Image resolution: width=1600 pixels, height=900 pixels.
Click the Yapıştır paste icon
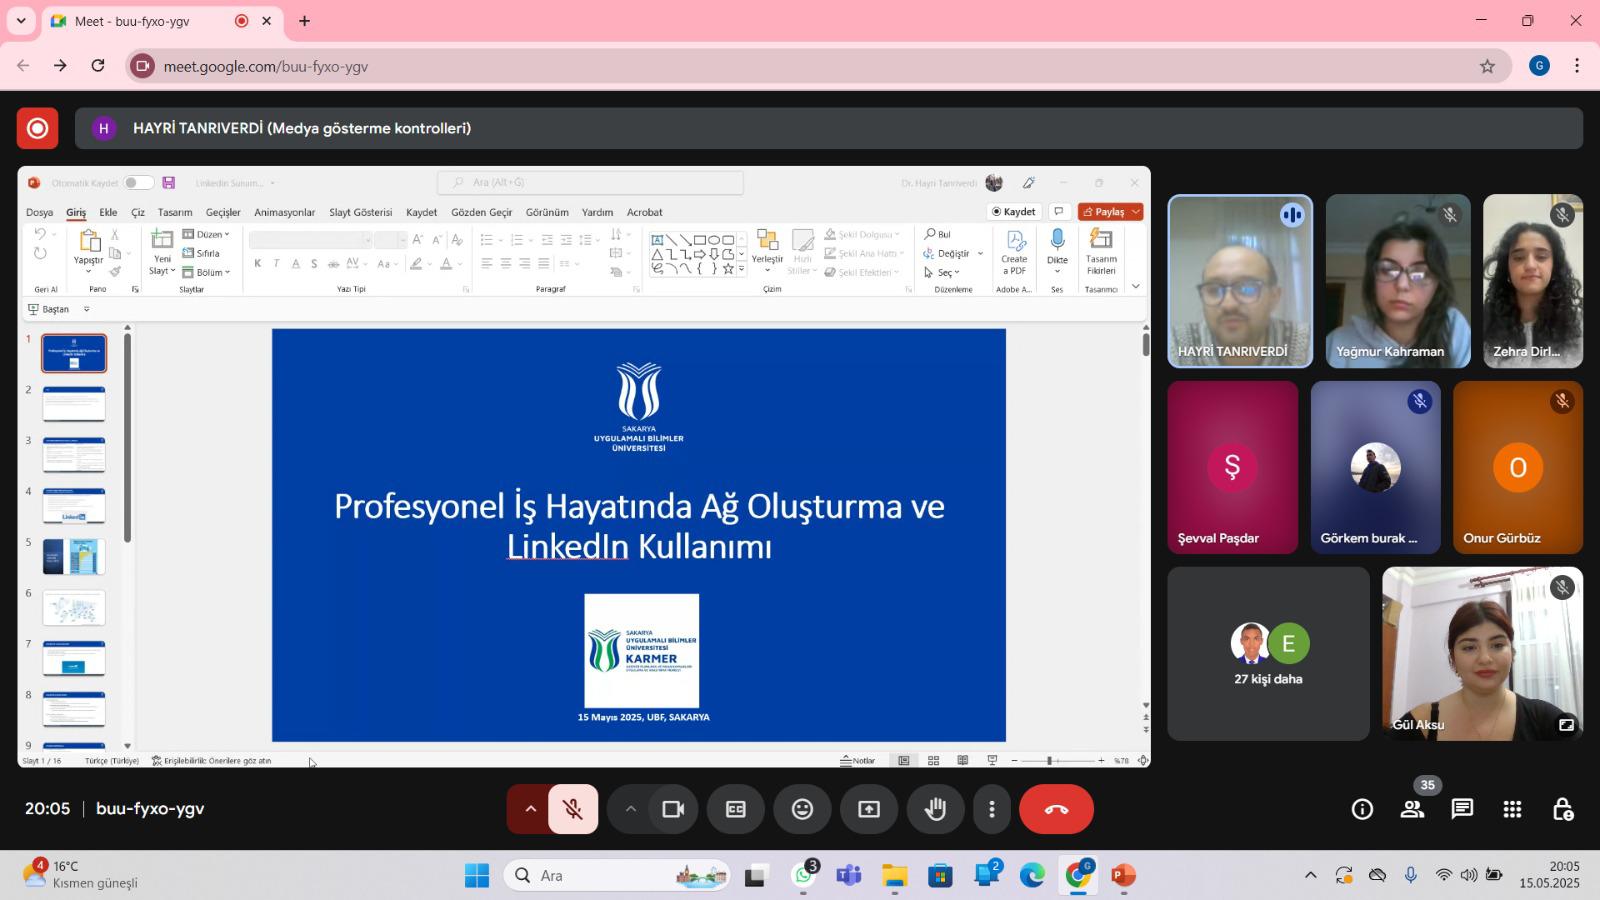[89, 241]
